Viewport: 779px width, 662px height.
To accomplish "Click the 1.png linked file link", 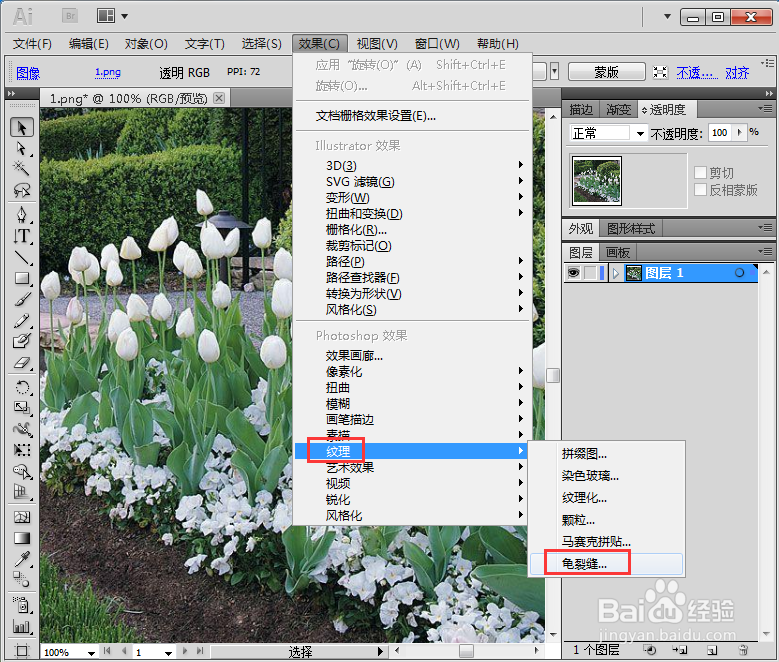I will [108, 73].
